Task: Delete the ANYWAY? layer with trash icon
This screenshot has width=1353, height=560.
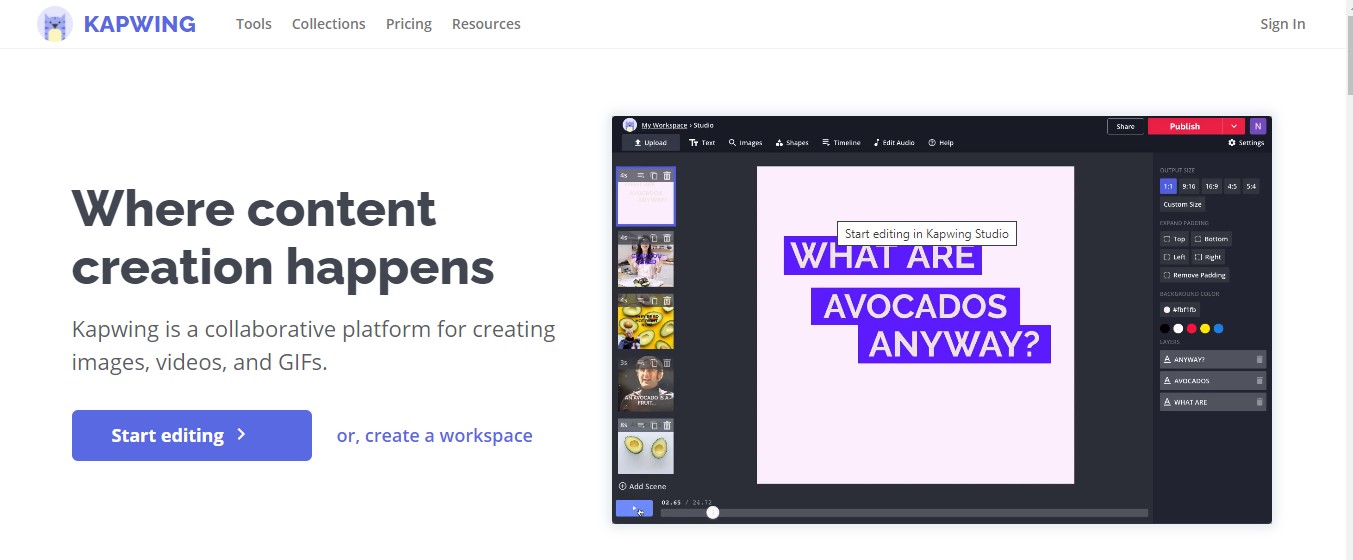Action: [x=1259, y=359]
